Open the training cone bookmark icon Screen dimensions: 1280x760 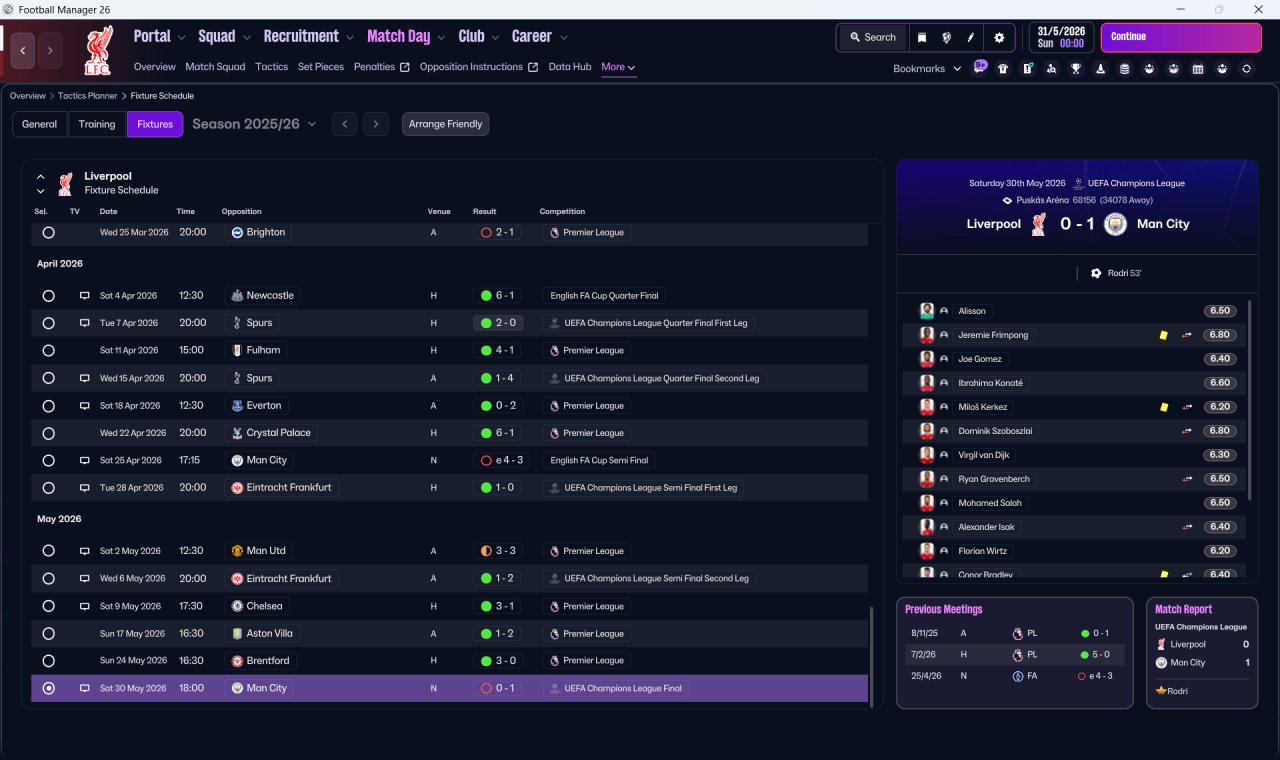[x=1100, y=69]
